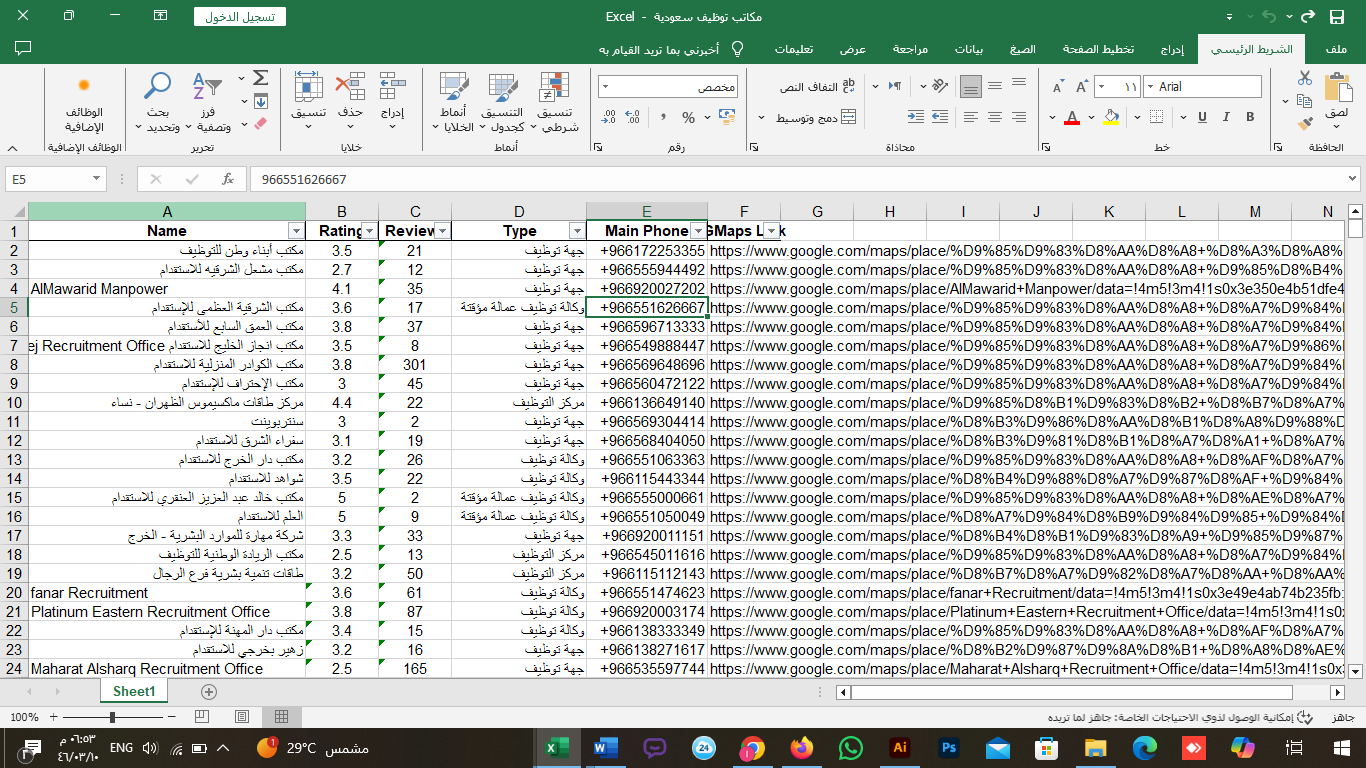Viewport: 1366px width, 768px height.
Task: Expand the Arial font name dropdown
Action: pyautogui.click(x=1149, y=87)
